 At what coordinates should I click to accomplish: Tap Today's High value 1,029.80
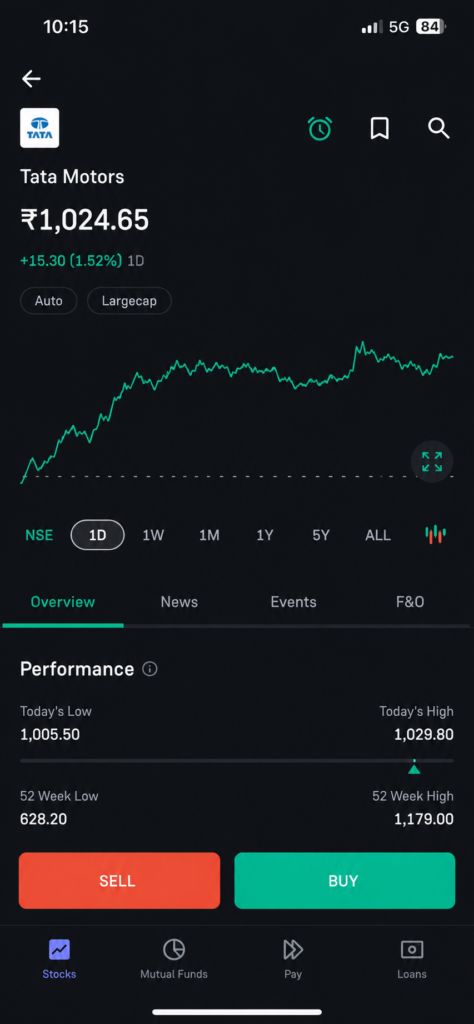424,735
